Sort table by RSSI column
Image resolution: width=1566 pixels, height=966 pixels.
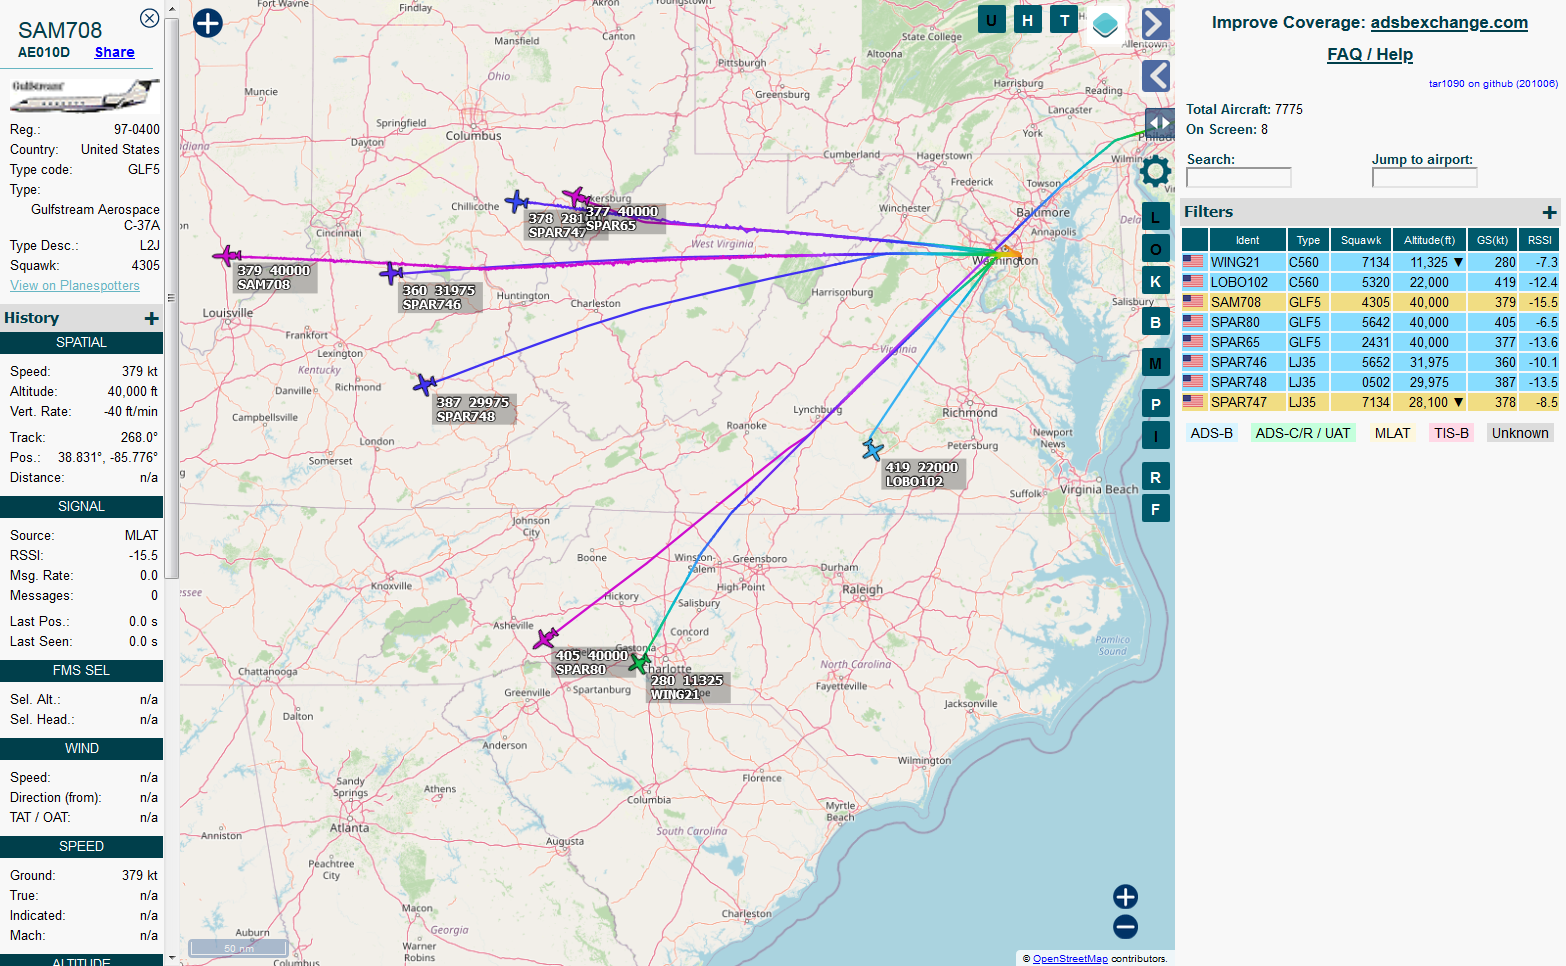(x=1539, y=240)
